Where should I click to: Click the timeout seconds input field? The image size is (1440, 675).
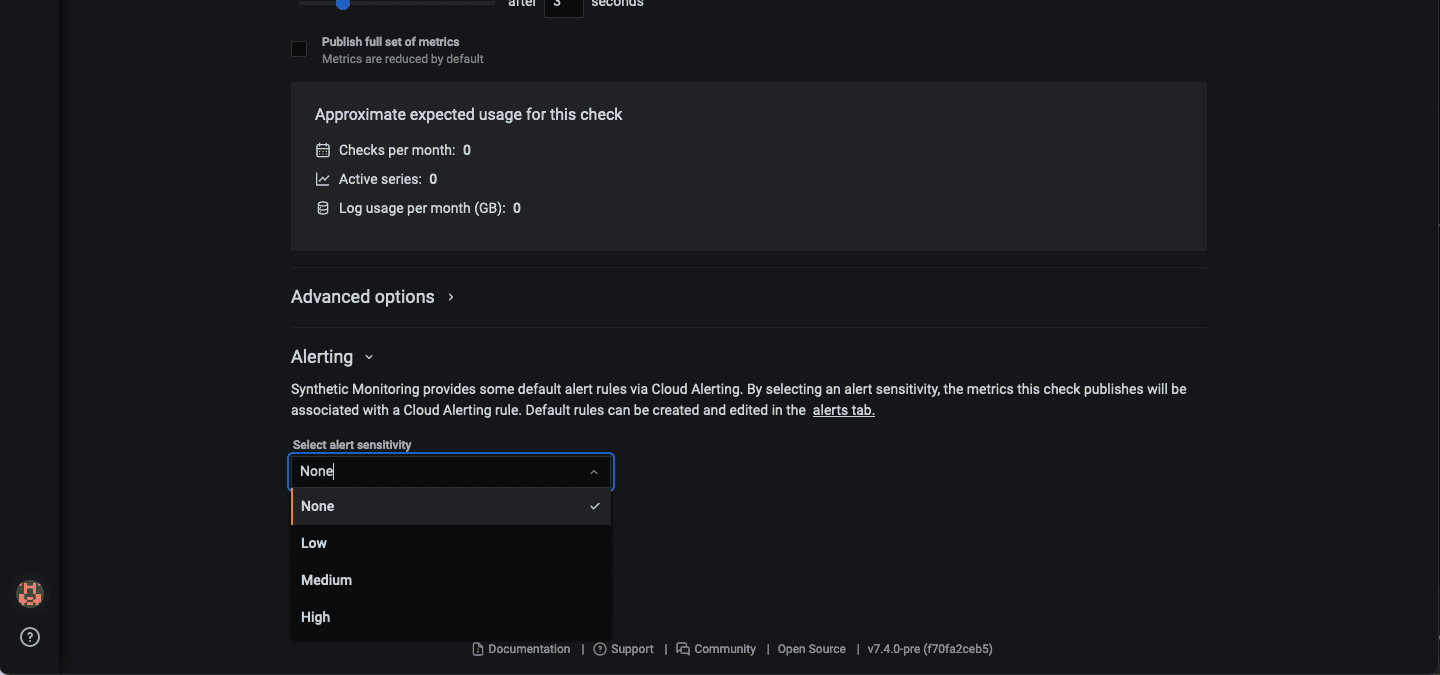[563, 5]
